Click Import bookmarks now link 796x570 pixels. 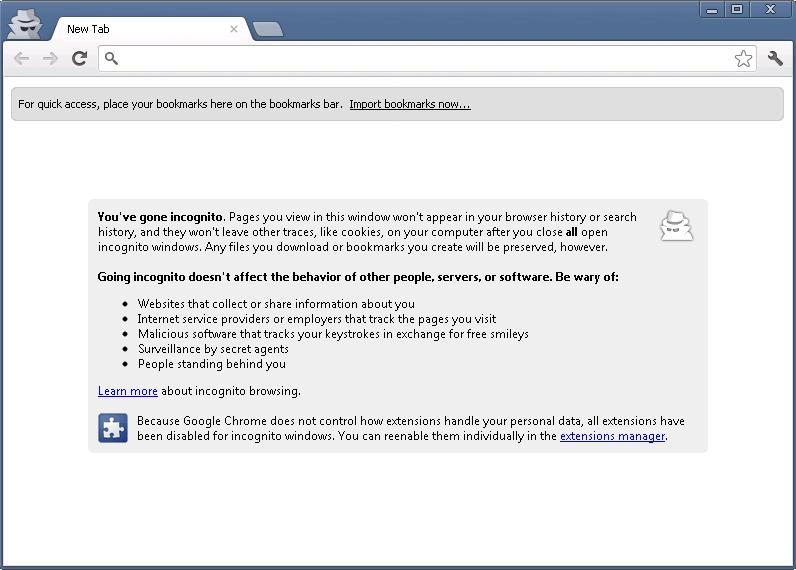(410, 104)
